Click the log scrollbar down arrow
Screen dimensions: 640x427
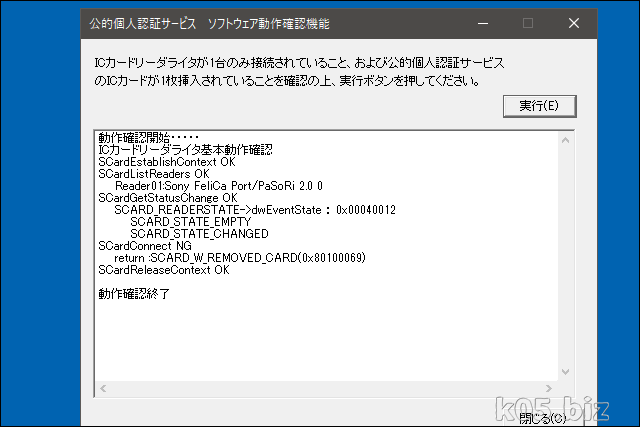click(565, 372)
